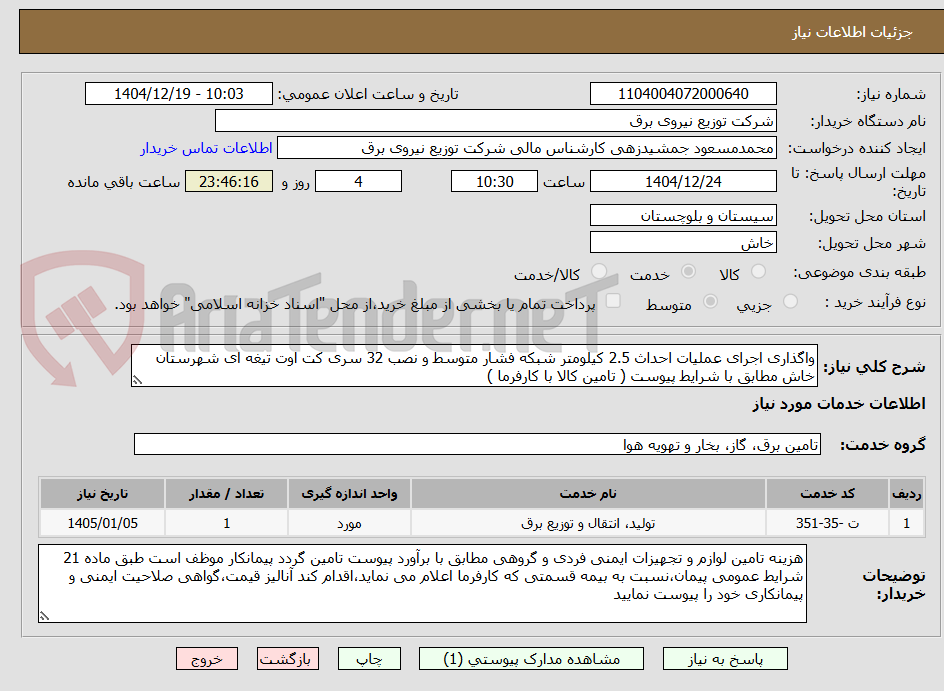Click the requester field محمدمسعود جمشیدزهی
This screenshot has width=944, height=691.
[527, 148]
